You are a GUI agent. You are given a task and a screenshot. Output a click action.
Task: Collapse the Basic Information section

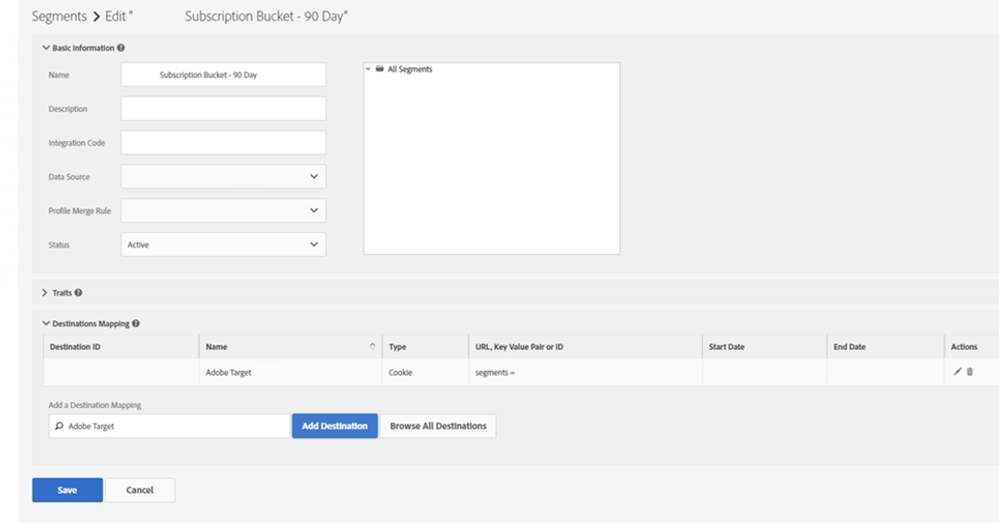45,48
